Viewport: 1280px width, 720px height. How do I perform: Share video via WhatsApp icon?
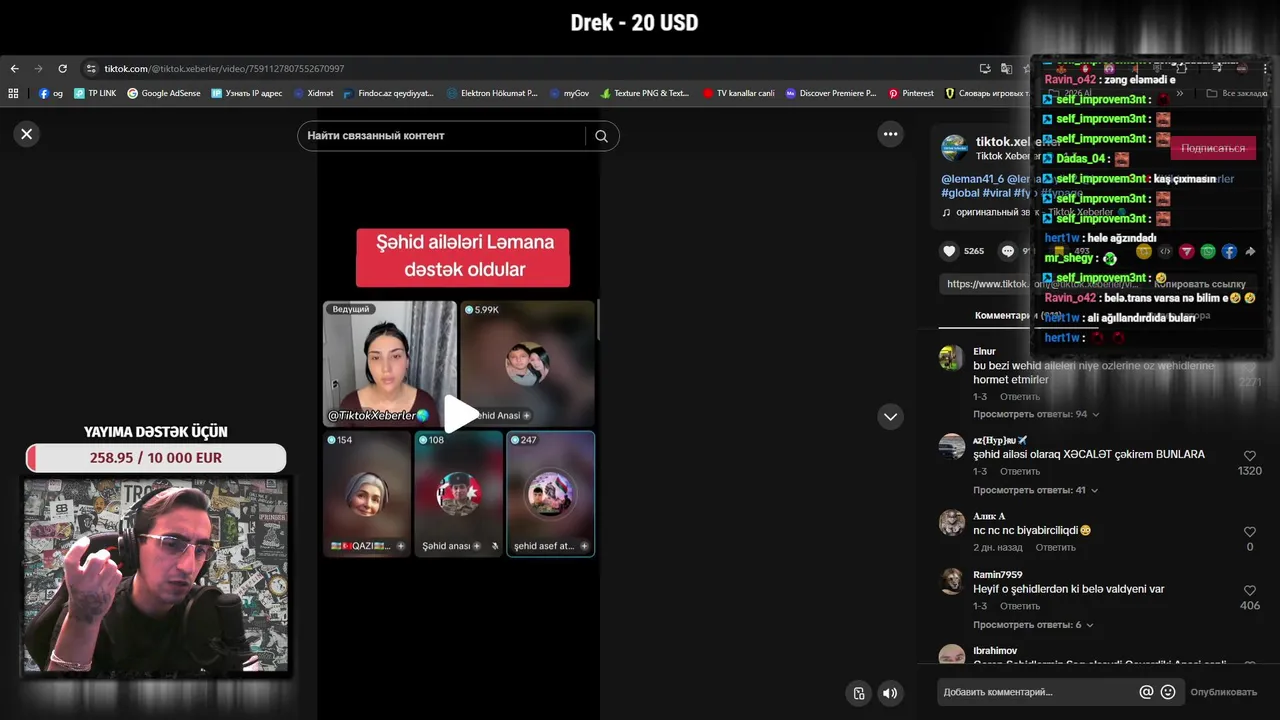1208,251
